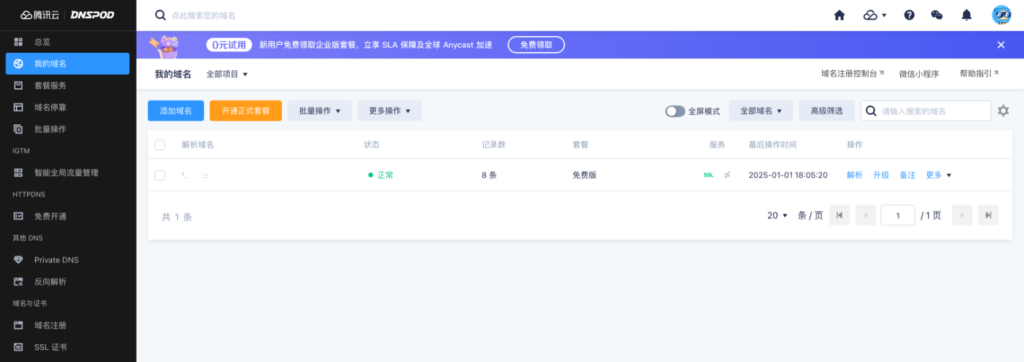1024x362 pixels.
Task: Open the 全部域名 filter dropdown
Action: [761, 111]
